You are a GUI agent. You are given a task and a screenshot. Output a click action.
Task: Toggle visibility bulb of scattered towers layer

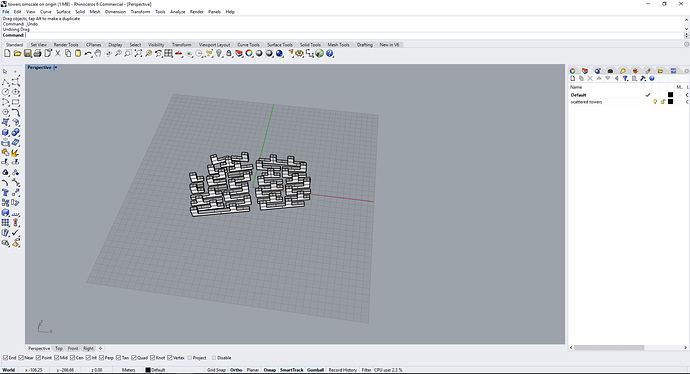click(x=655, y=102)
